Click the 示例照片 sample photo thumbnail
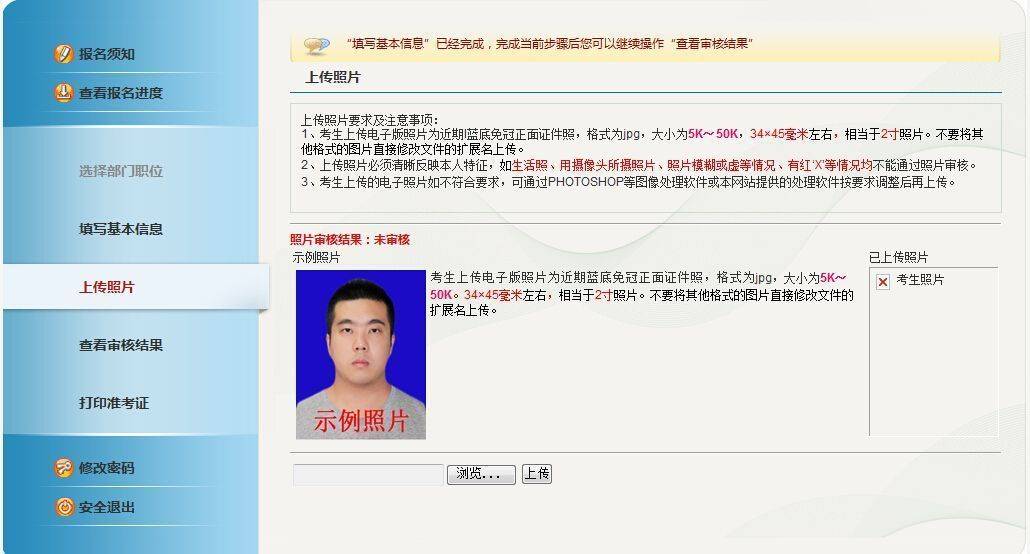 pyautogui.click(x=361, y=354)
